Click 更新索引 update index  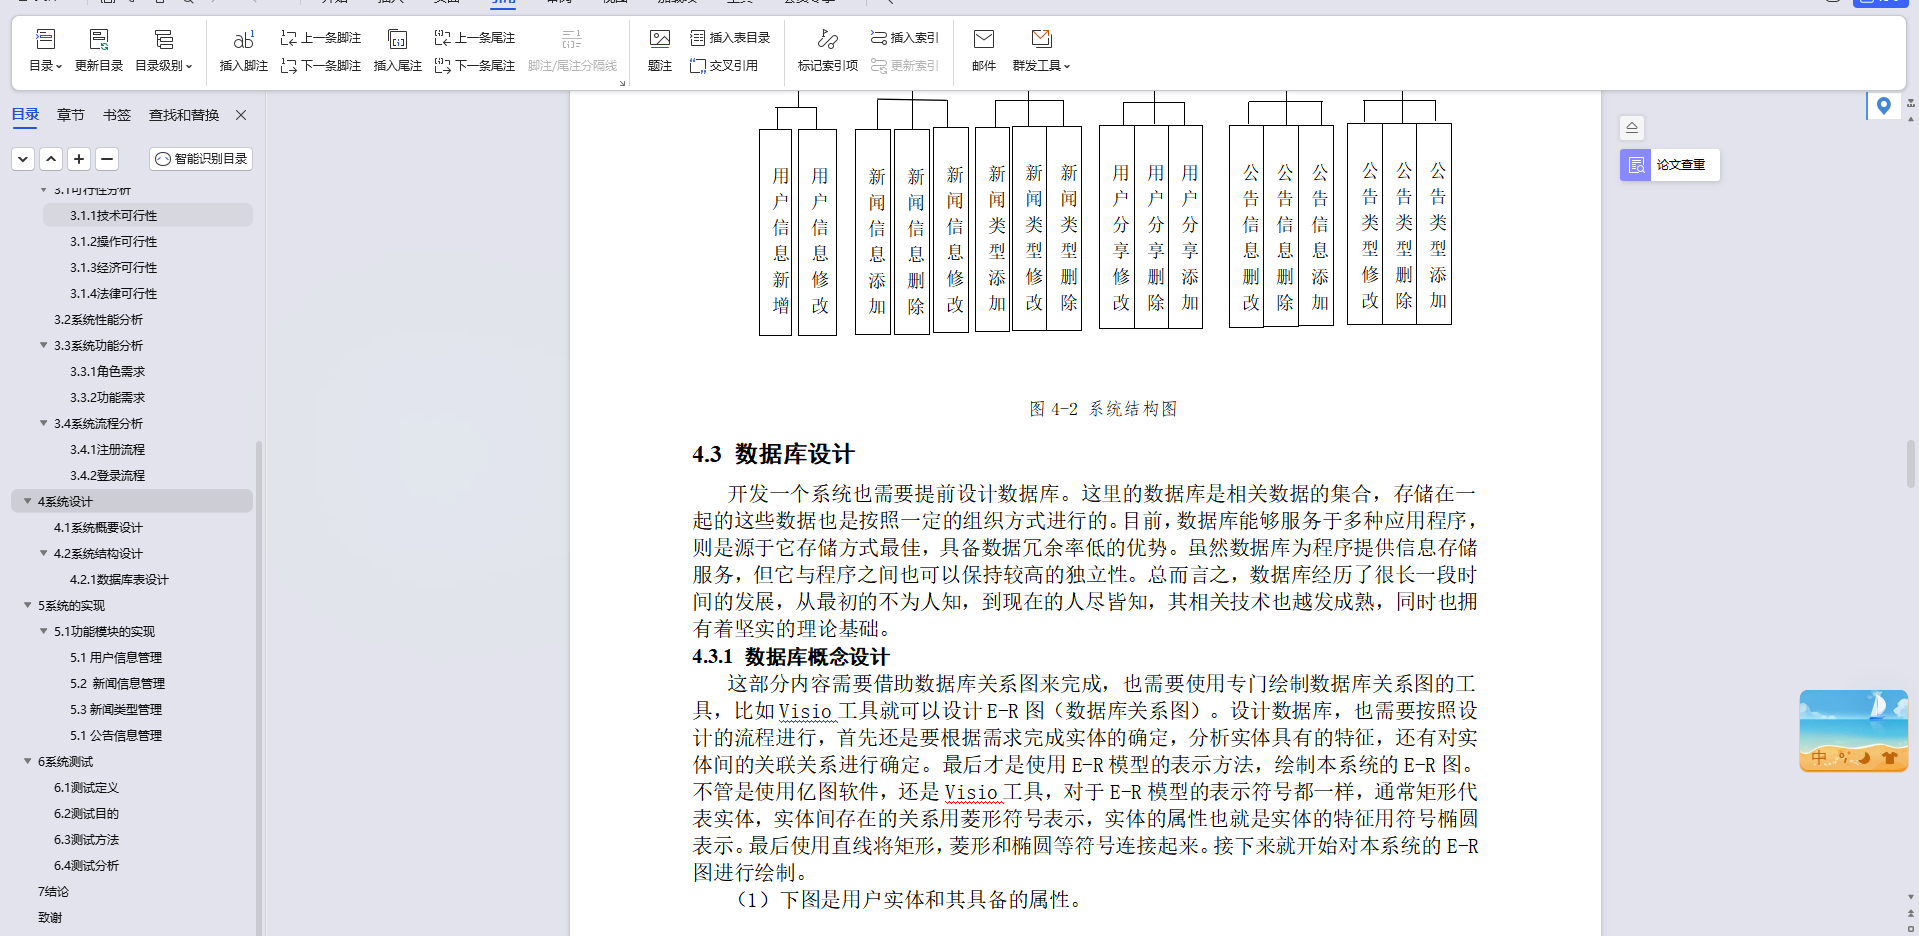point(904,66)
